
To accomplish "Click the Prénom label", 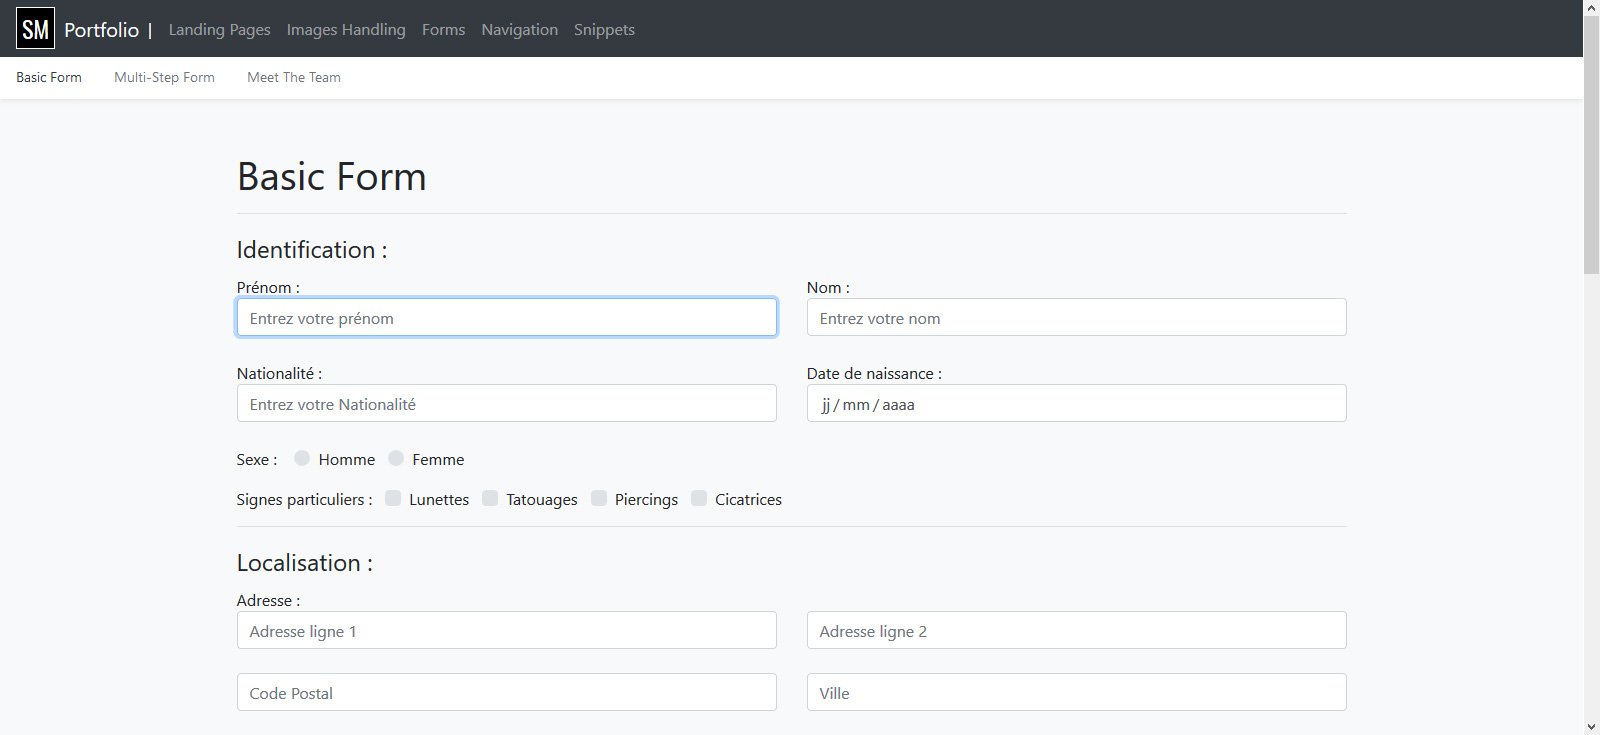I will (268, 287).
